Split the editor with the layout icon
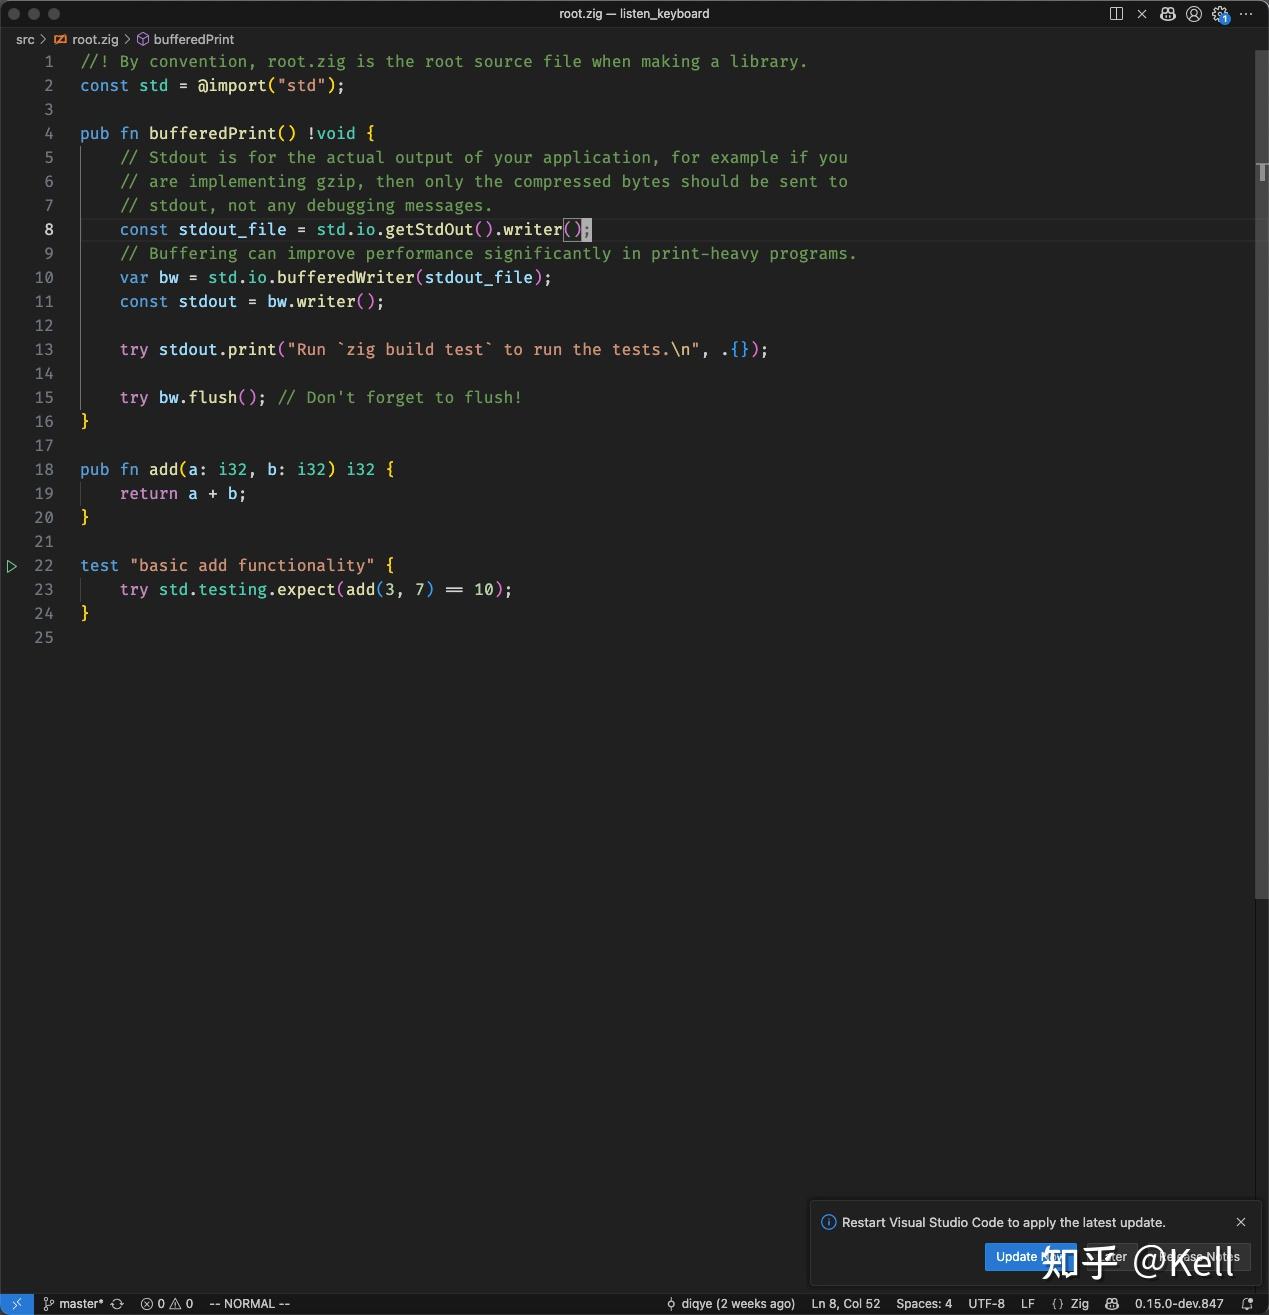This screenshot has width=1269, height=1315. (x=1116, y=14)
